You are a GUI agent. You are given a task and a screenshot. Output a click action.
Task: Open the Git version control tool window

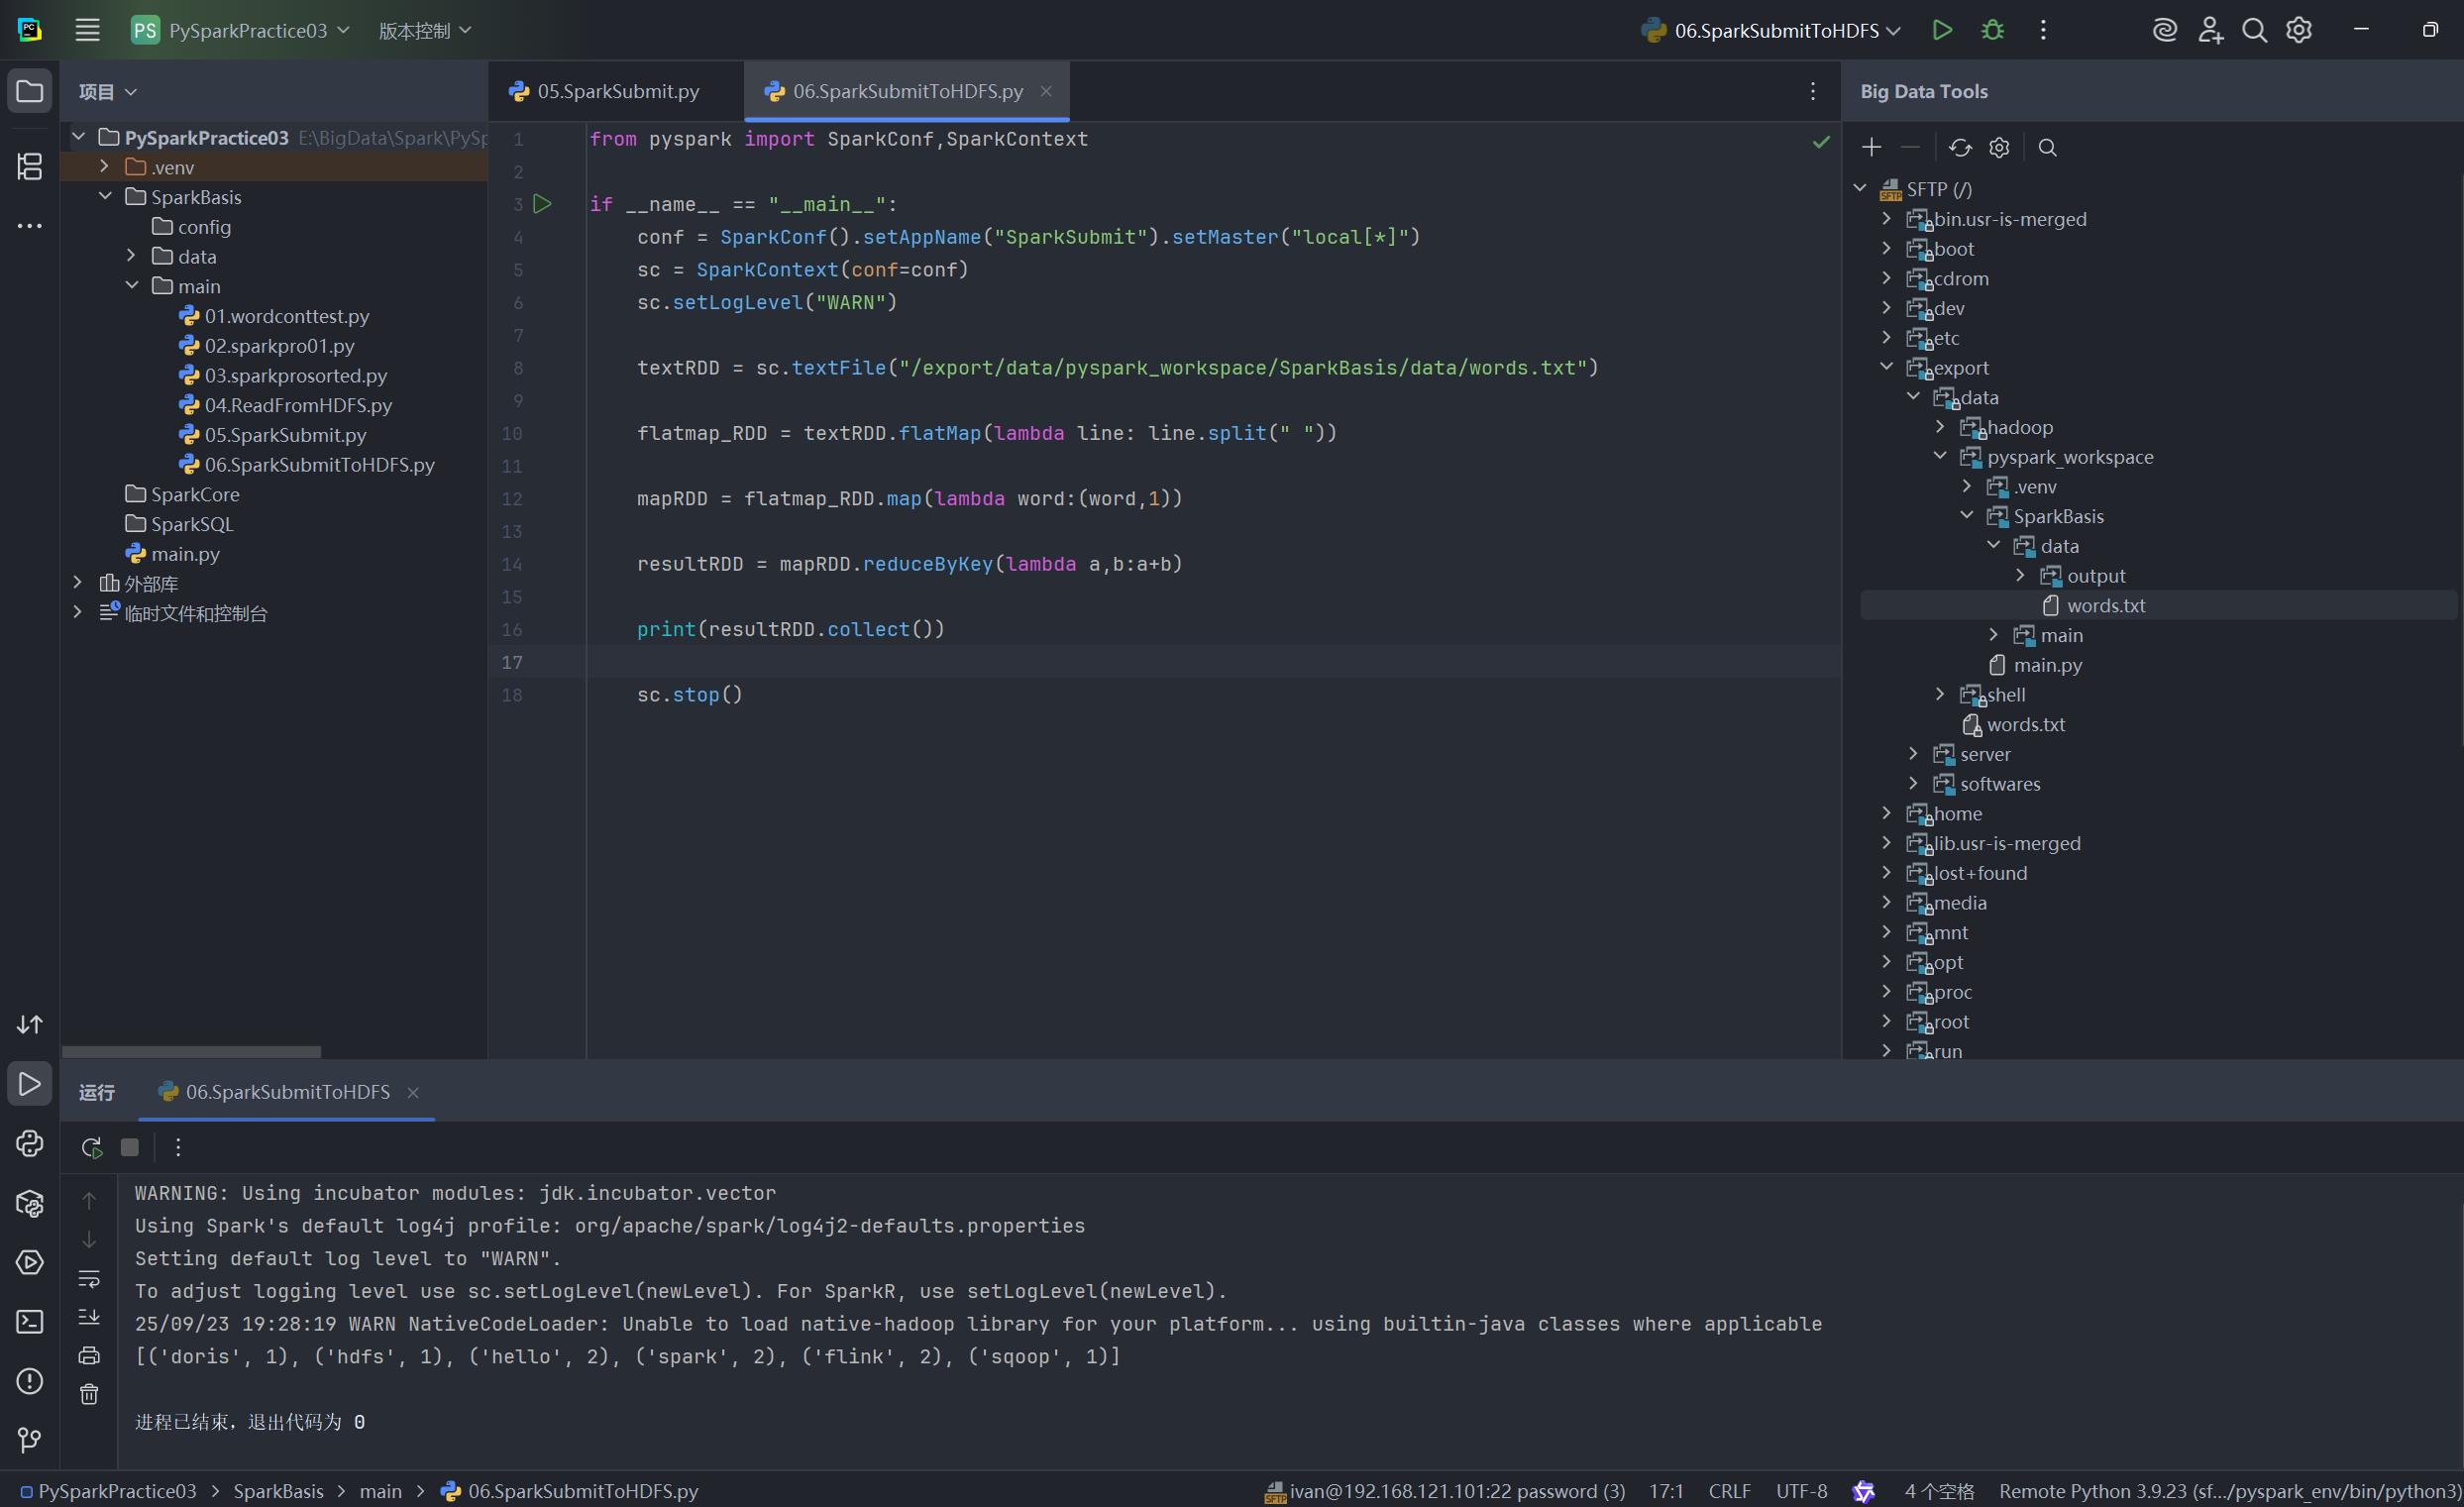tap(30, 1439)
